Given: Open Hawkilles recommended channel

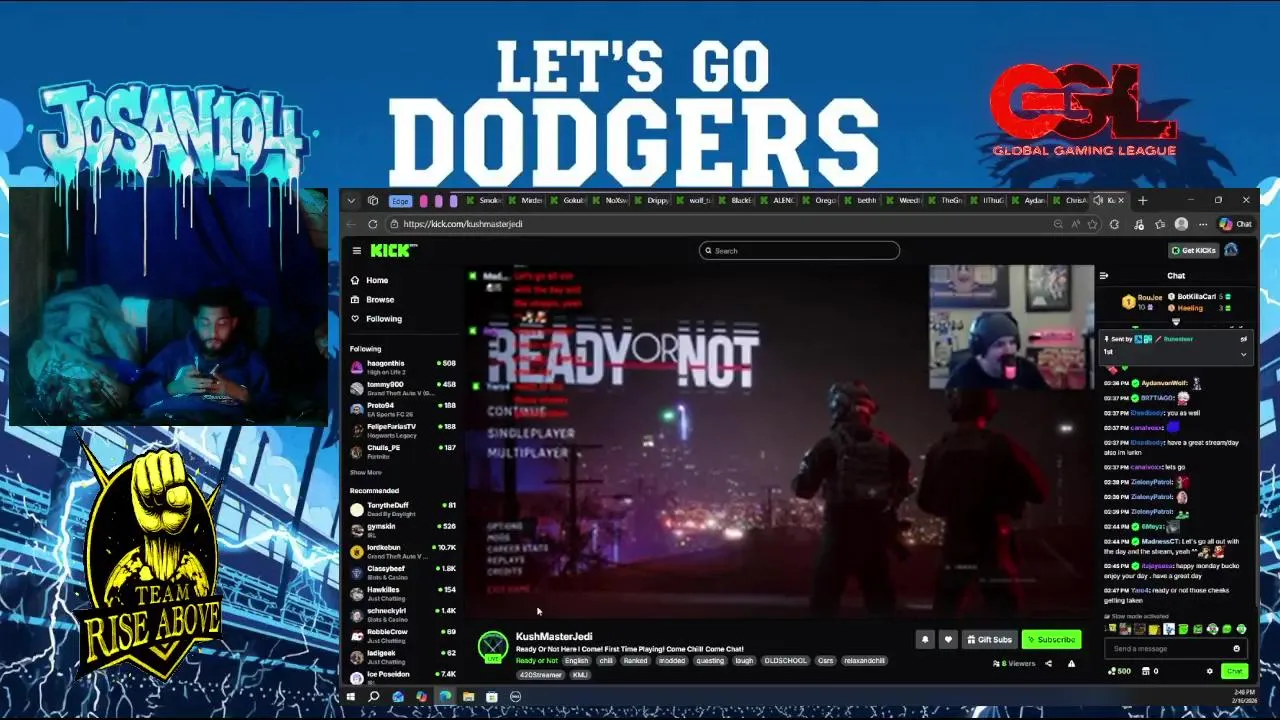Looking at the screenshot, I should [x=402, y=593].
